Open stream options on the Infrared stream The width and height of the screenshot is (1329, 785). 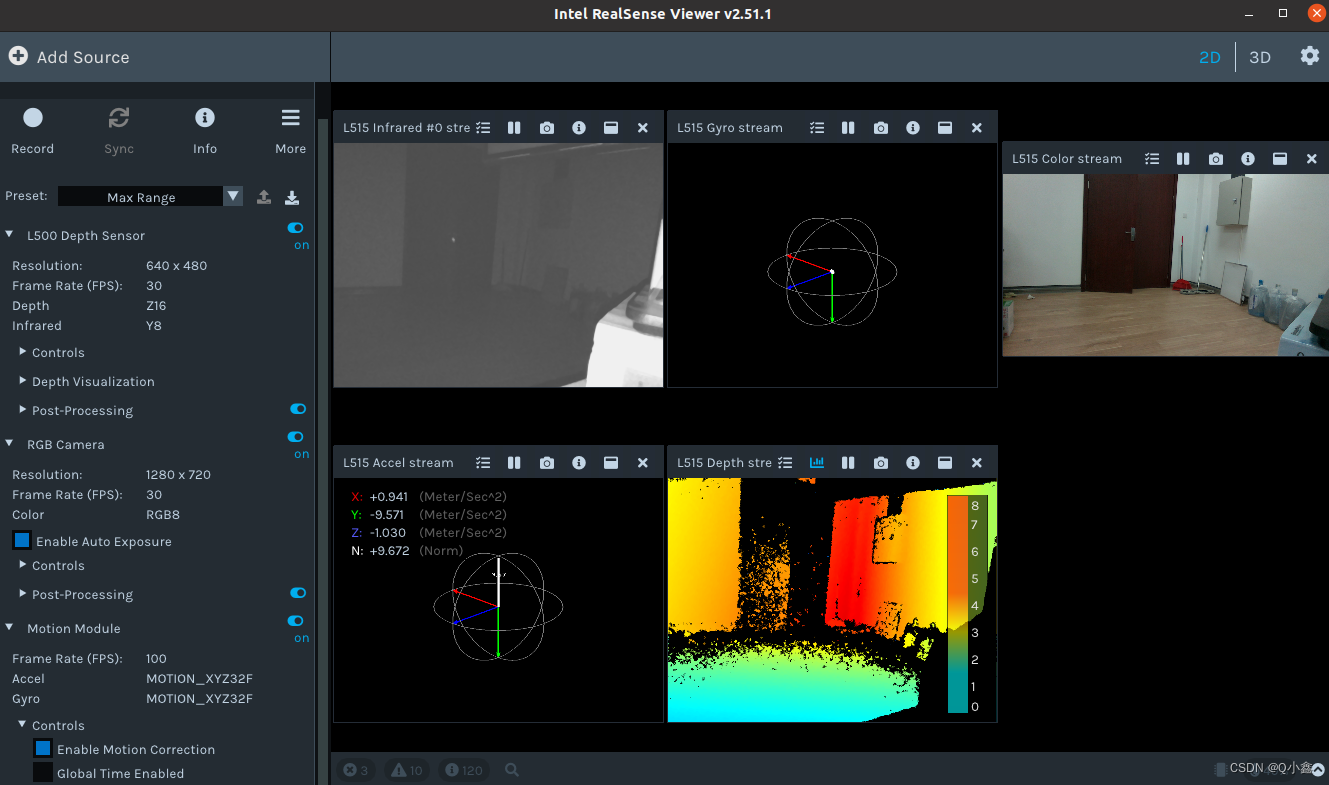pos(483,127)
